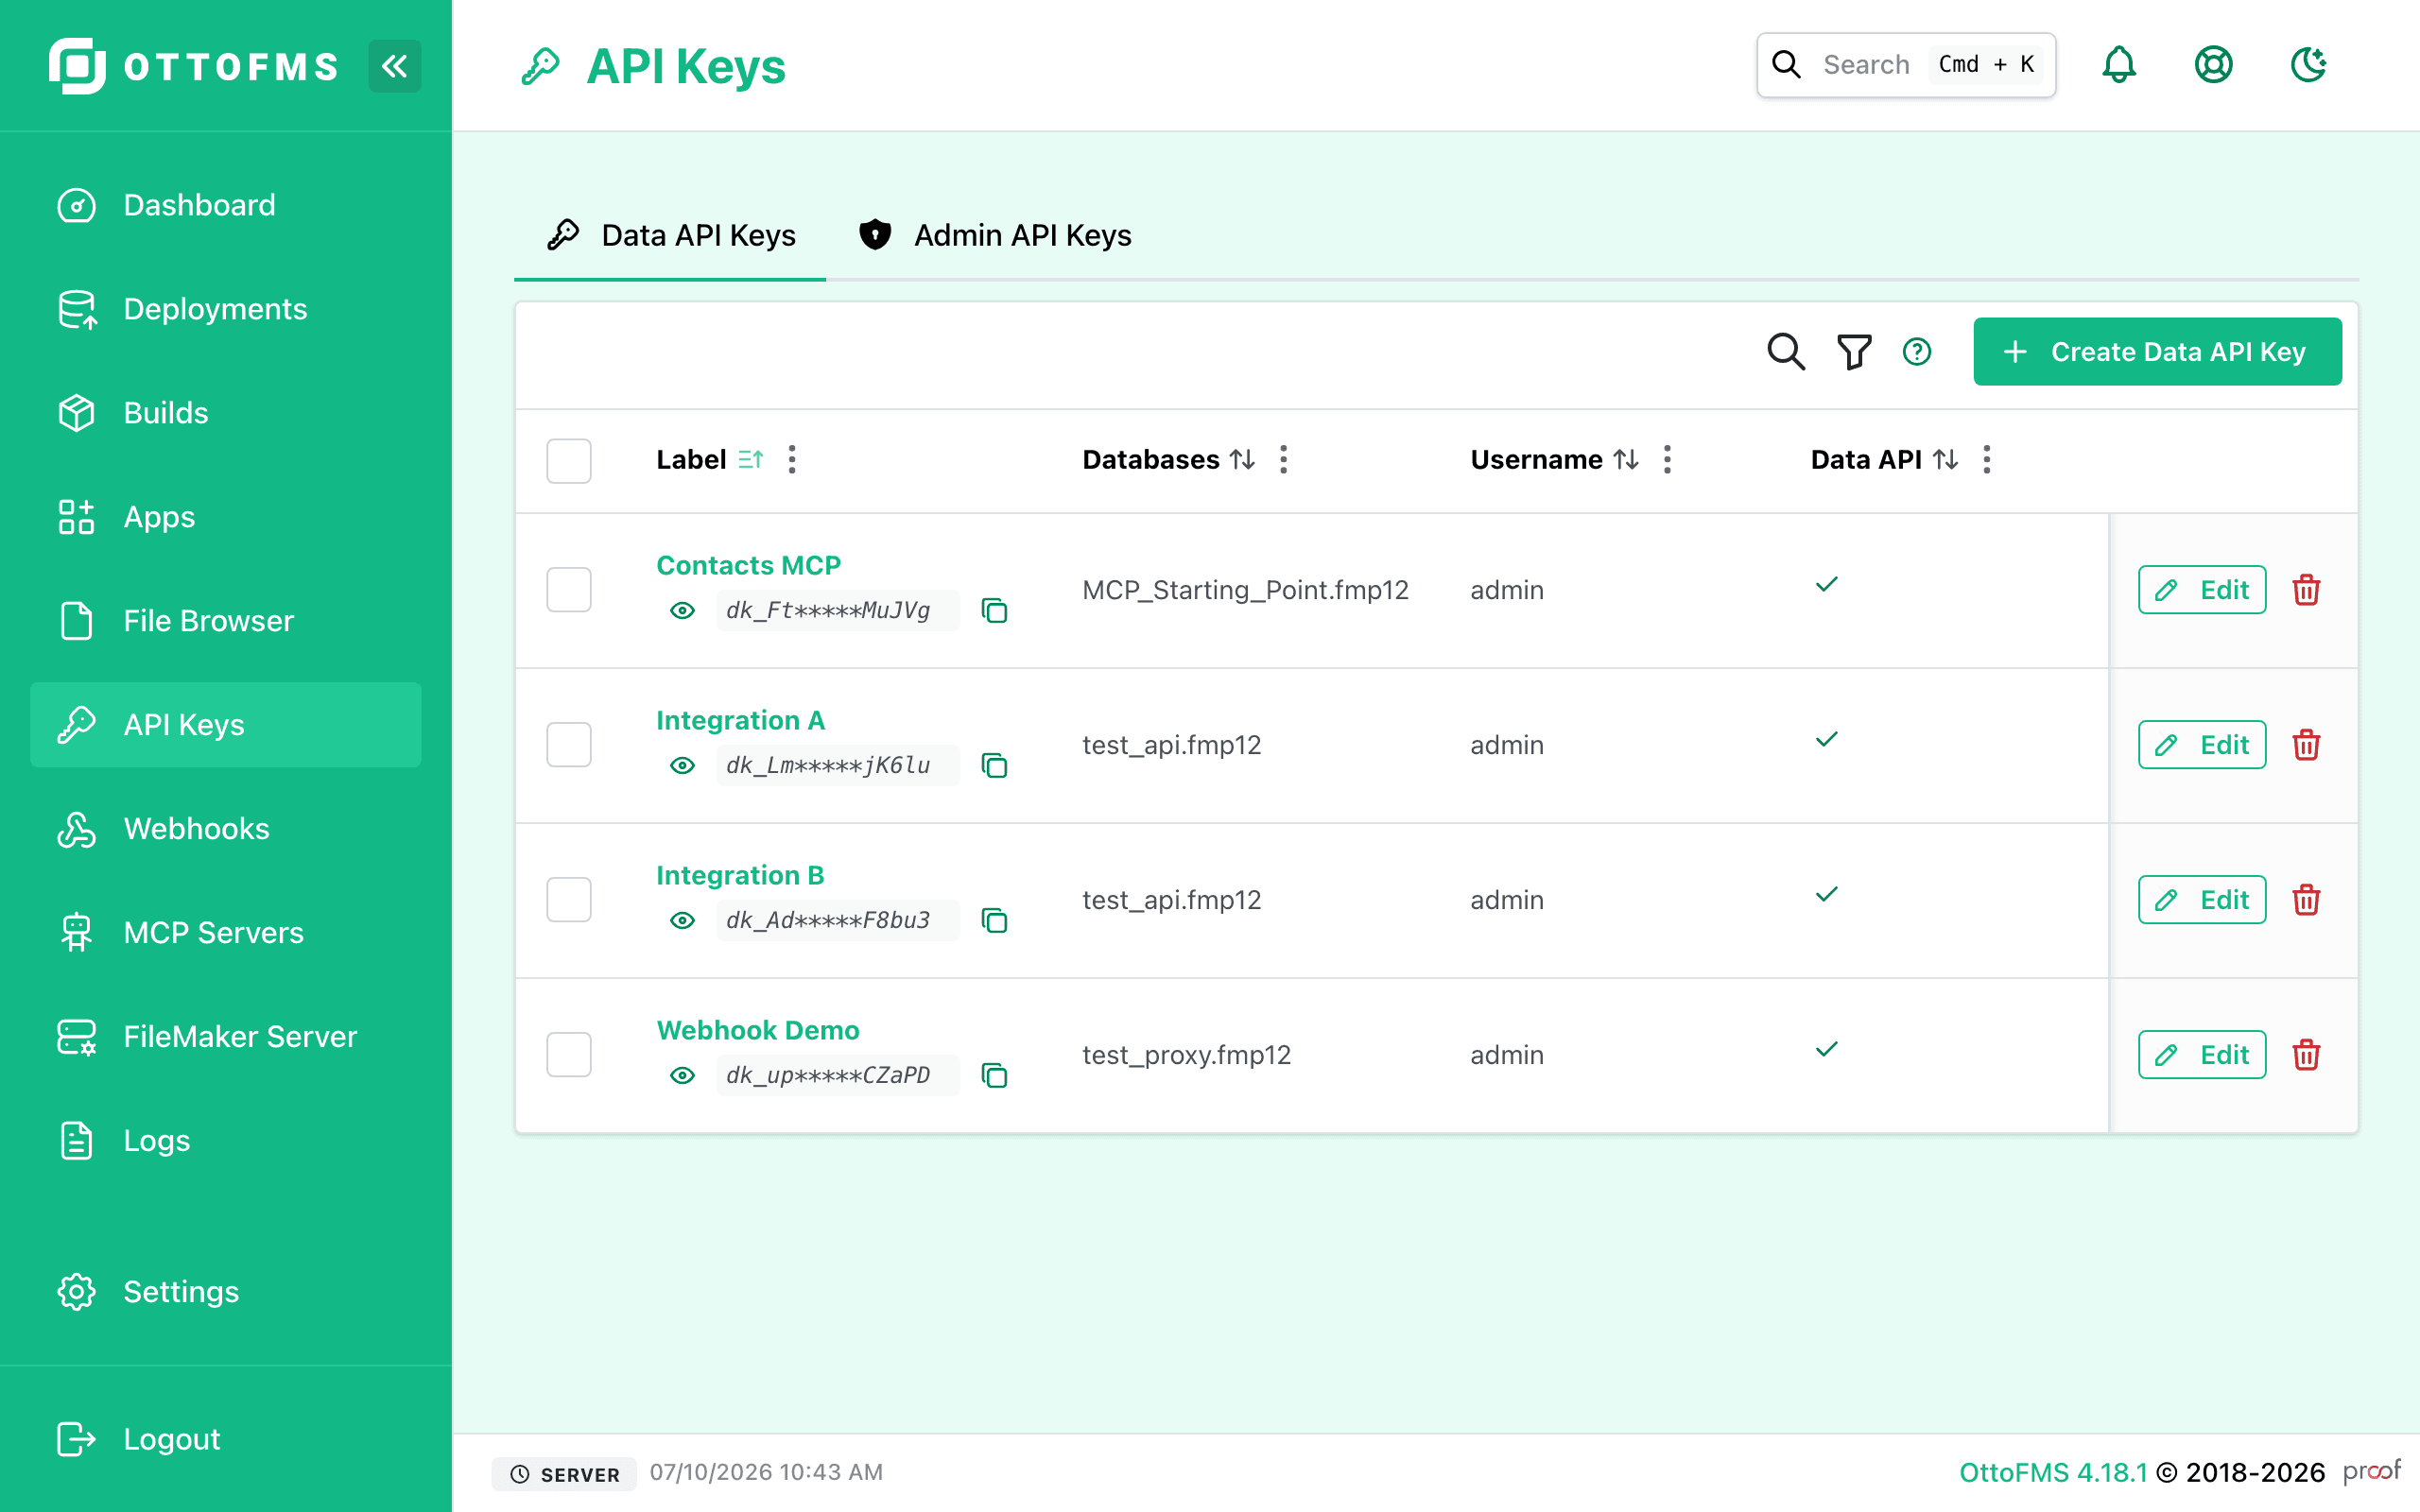Sort by Databases column arrows
This screenshot has width=2420, height=1512.
pos(1242,459)
